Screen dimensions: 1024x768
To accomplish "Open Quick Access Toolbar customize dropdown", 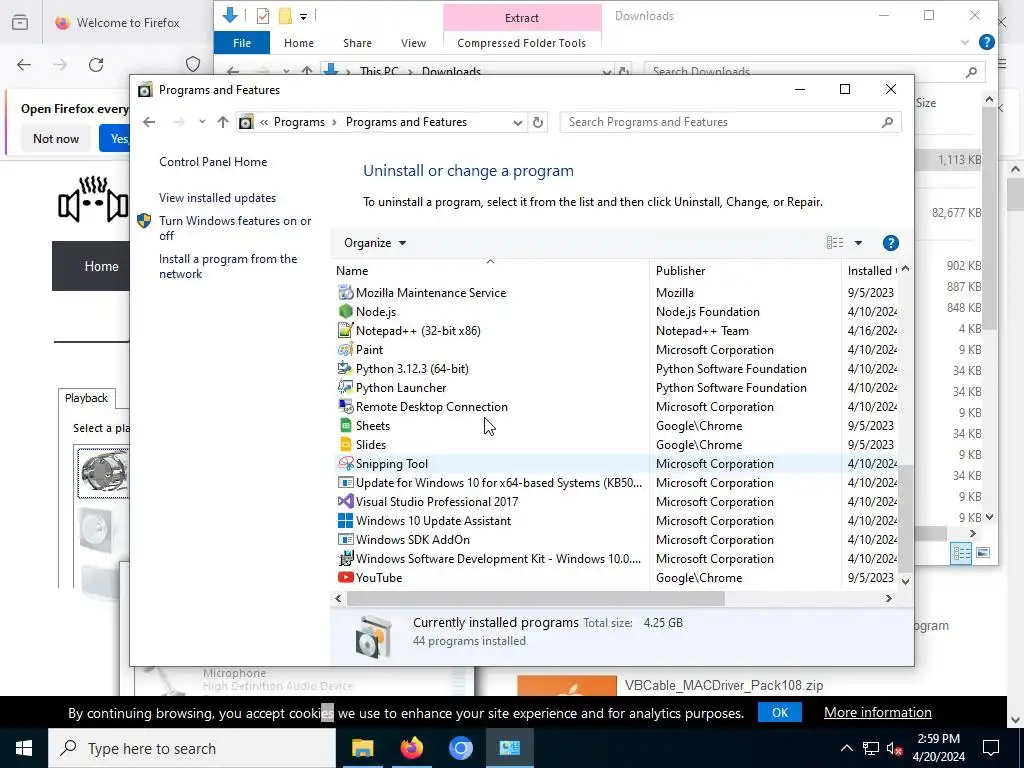I will [304, 16].
